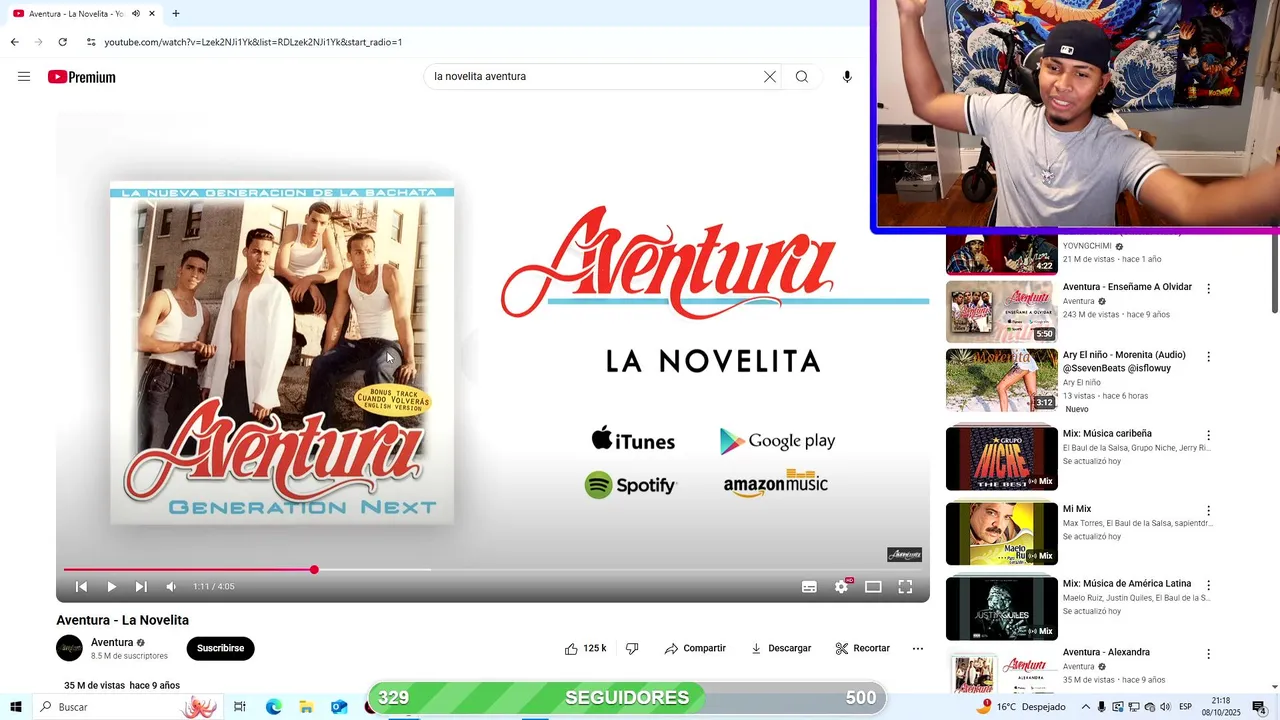This screenshot has height=720, width=1280.
Task: Go to the YouTube Premium home logo
Action: click(x=82, y=77)
